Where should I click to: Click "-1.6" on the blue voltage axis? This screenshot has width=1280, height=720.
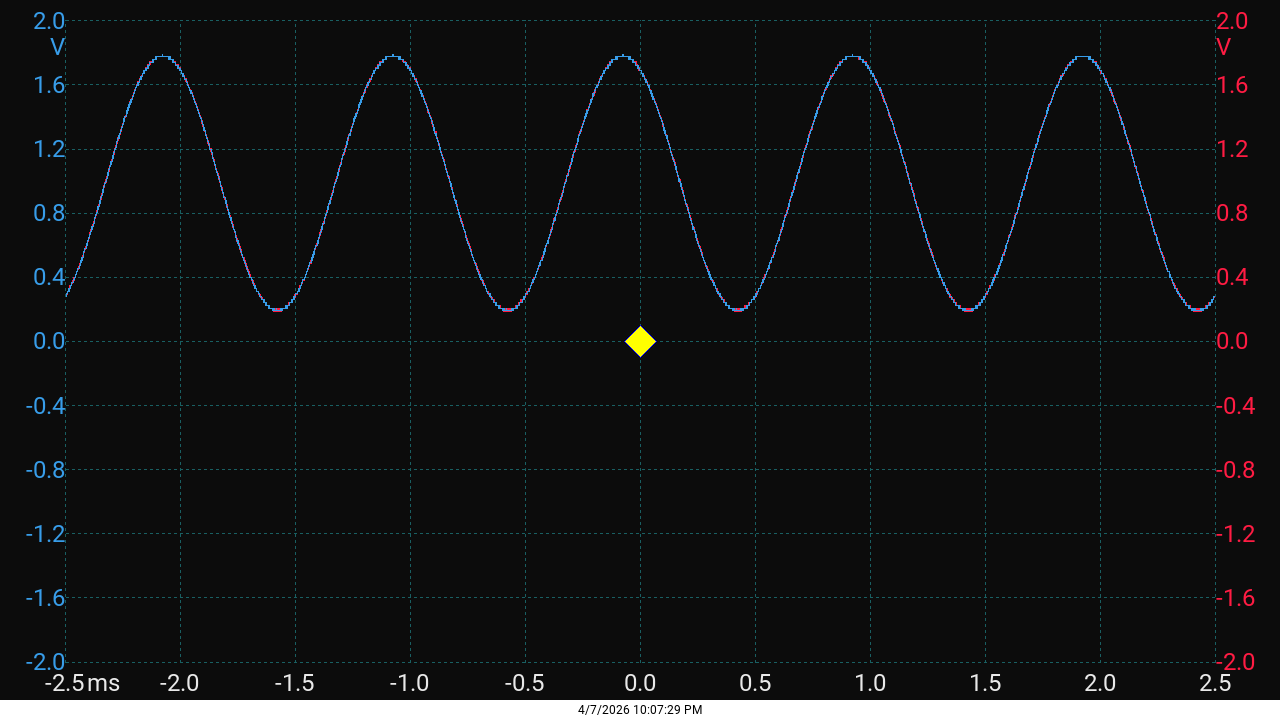coord(46,598)
